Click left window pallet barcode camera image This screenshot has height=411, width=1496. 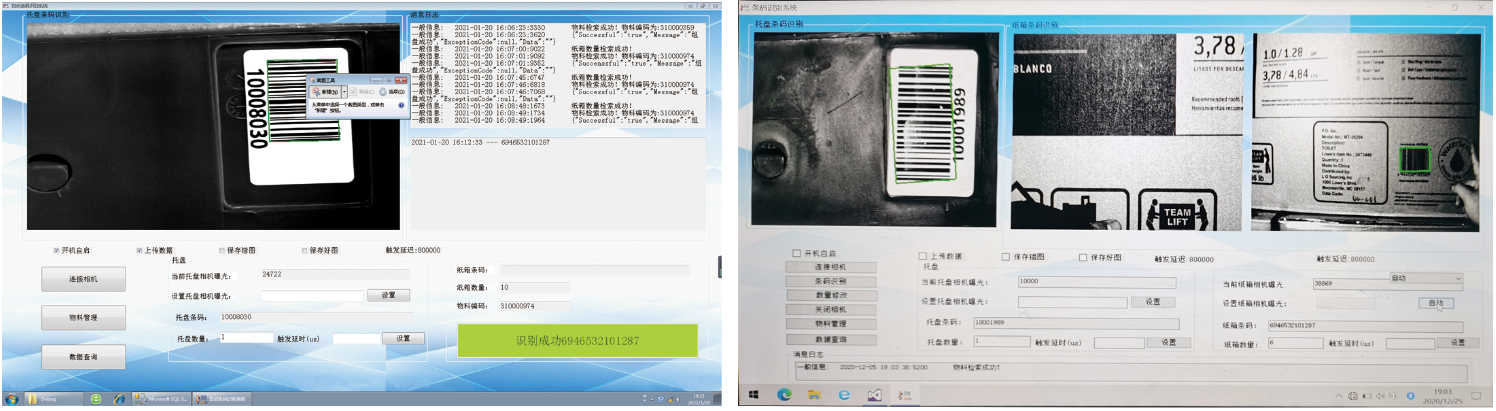[215, 127]
